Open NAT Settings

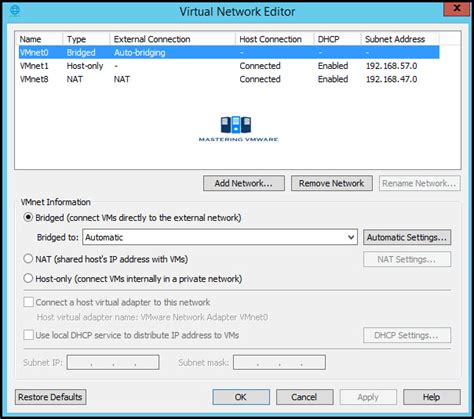(407, 259)
